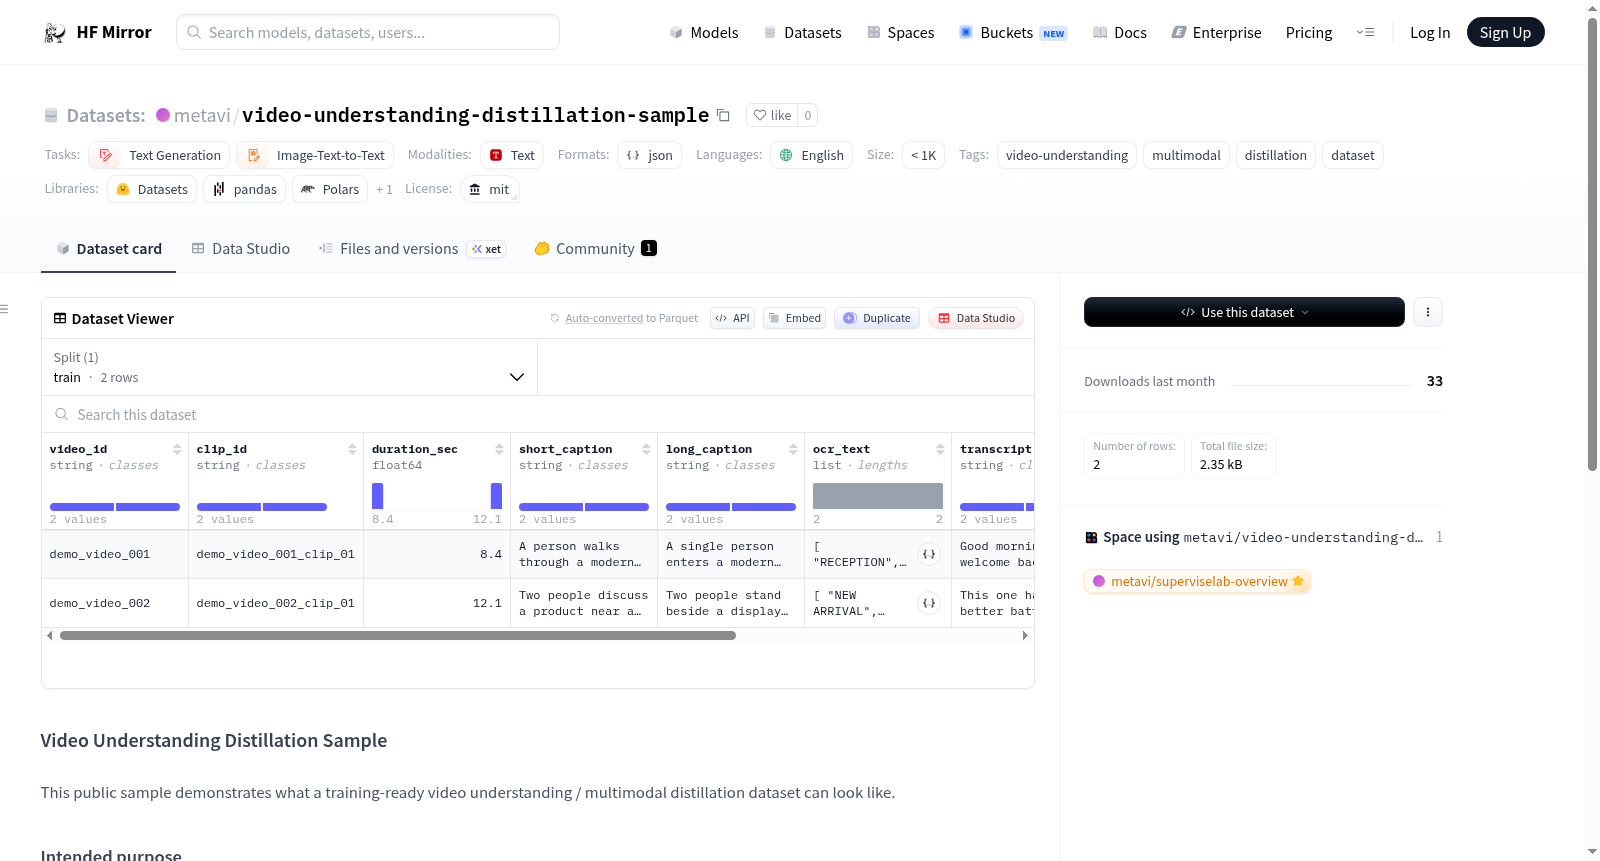Expand the Split train dropdown
This screenshot has width=1600, height=861.
click(x=289, y=367)
